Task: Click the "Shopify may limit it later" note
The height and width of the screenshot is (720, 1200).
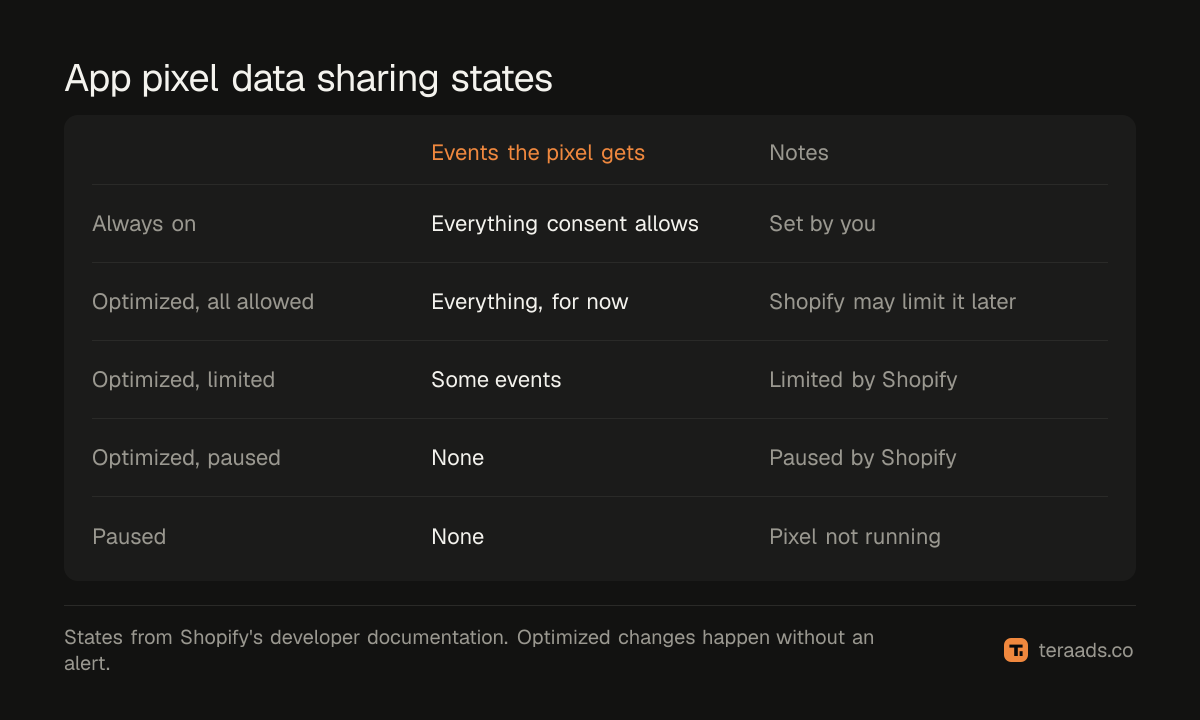Action: pos(892,302)
